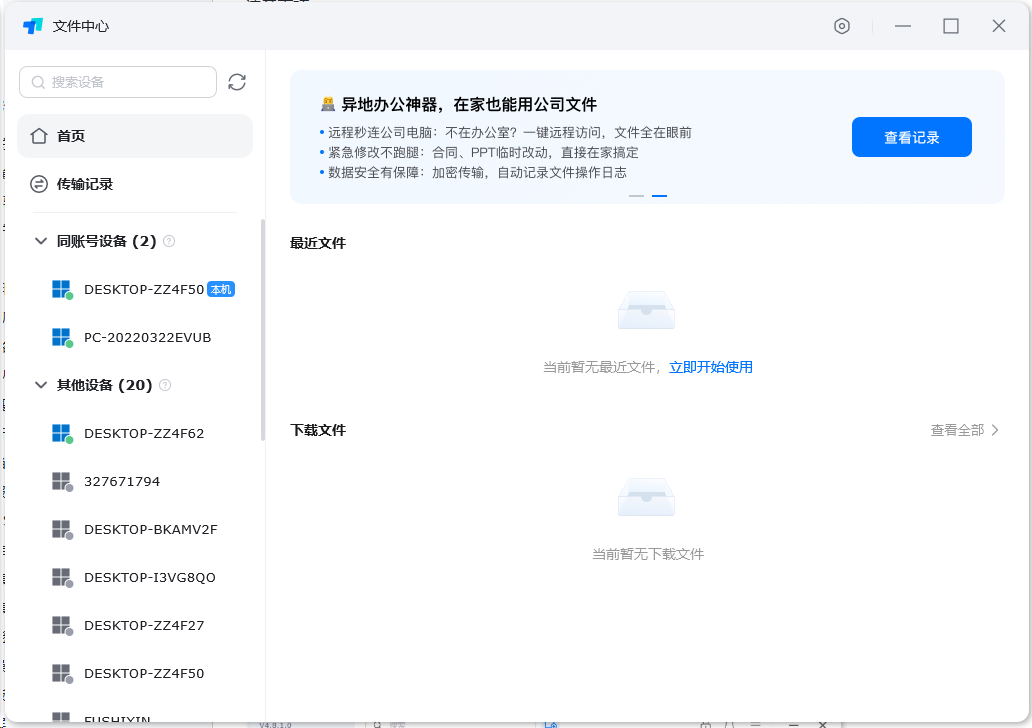Image resolution: width=1032 pixels, height=728 pixels.
Task: Close the 文件中心 window
Action: click(999, 26)
